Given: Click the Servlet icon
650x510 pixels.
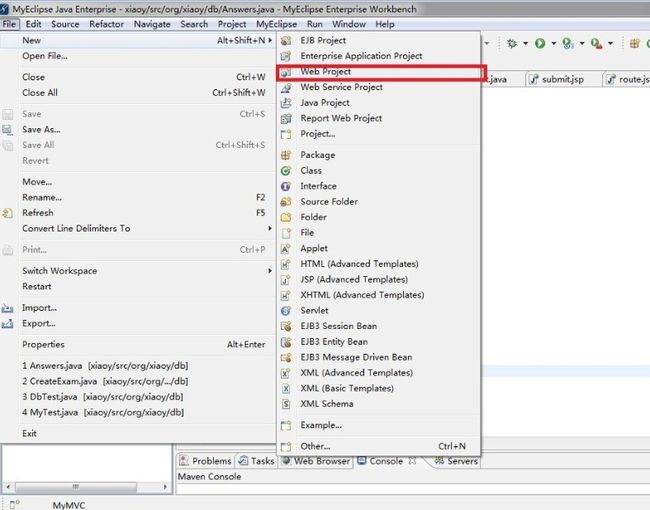Looking at the screenshot, I should pos(286,311).
